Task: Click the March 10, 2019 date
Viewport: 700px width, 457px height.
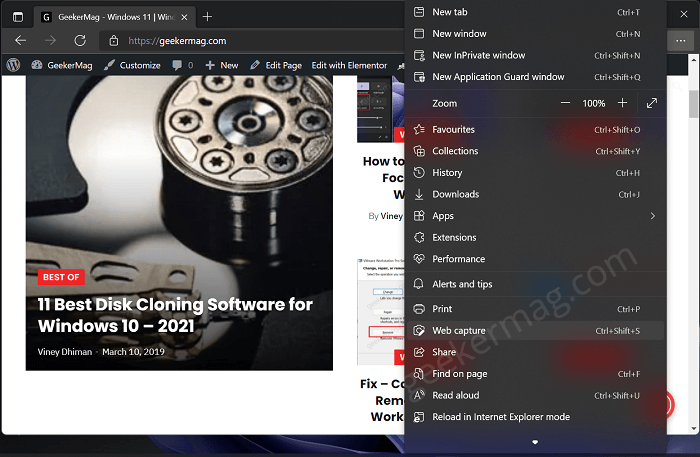Action: 133,352
